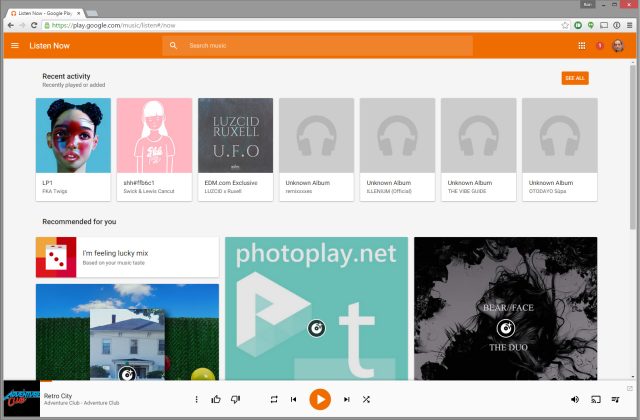Click the volume speaker icon
Viewport: 640px width, 420px height.
point(575,399)
